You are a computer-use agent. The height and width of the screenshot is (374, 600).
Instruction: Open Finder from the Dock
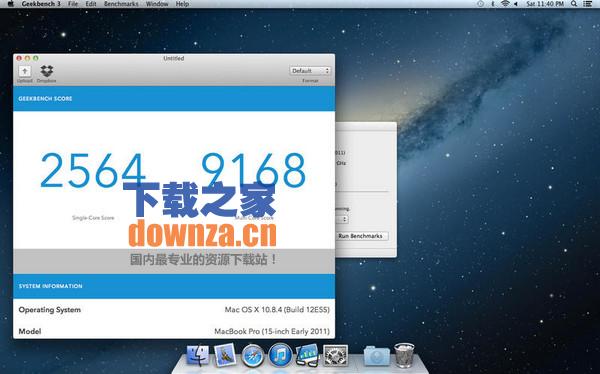point(197,356)
